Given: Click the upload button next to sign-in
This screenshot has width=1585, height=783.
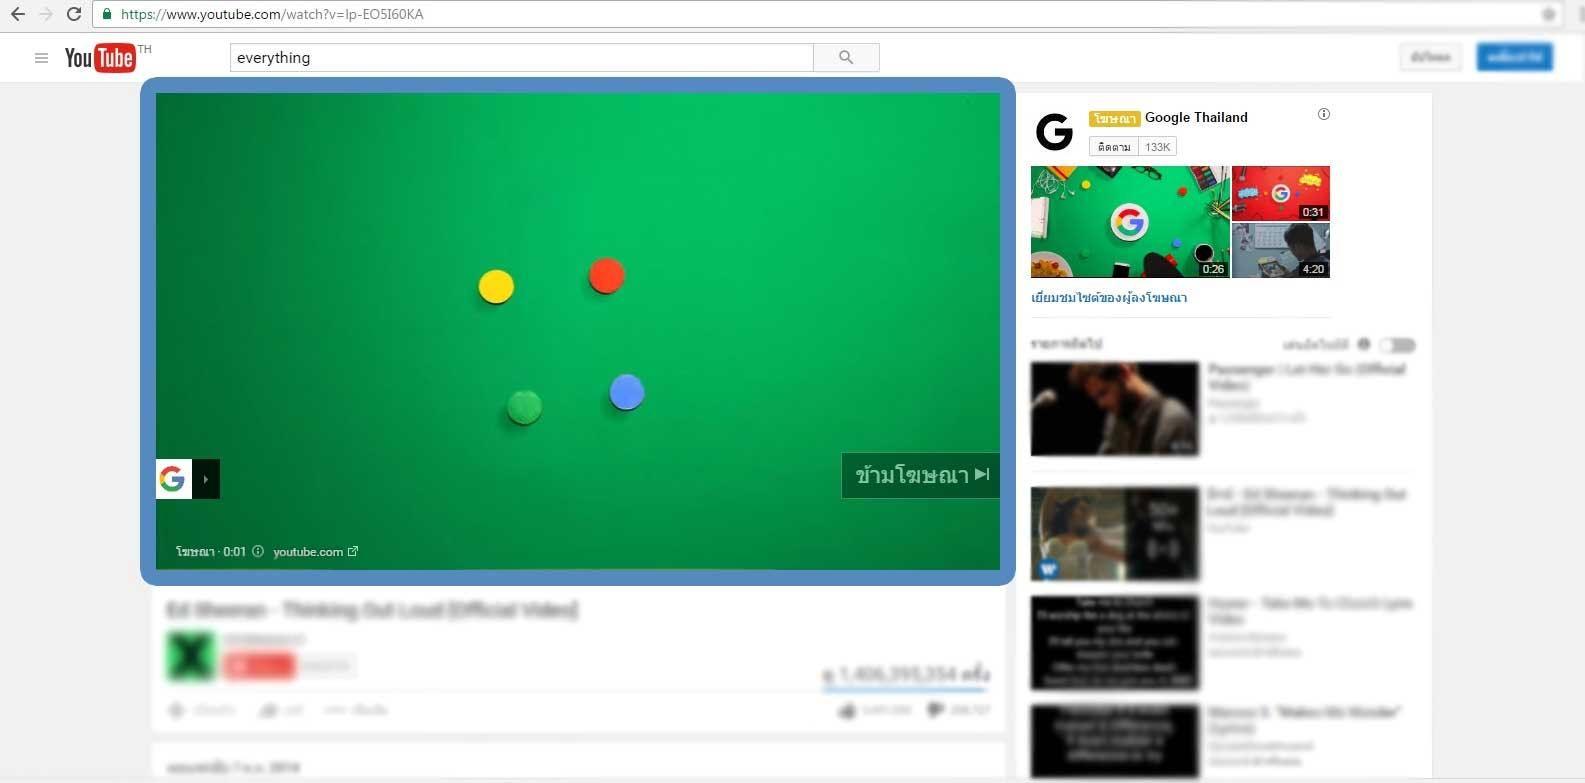Looking at the screenshot, I should tap(1431, 57).
